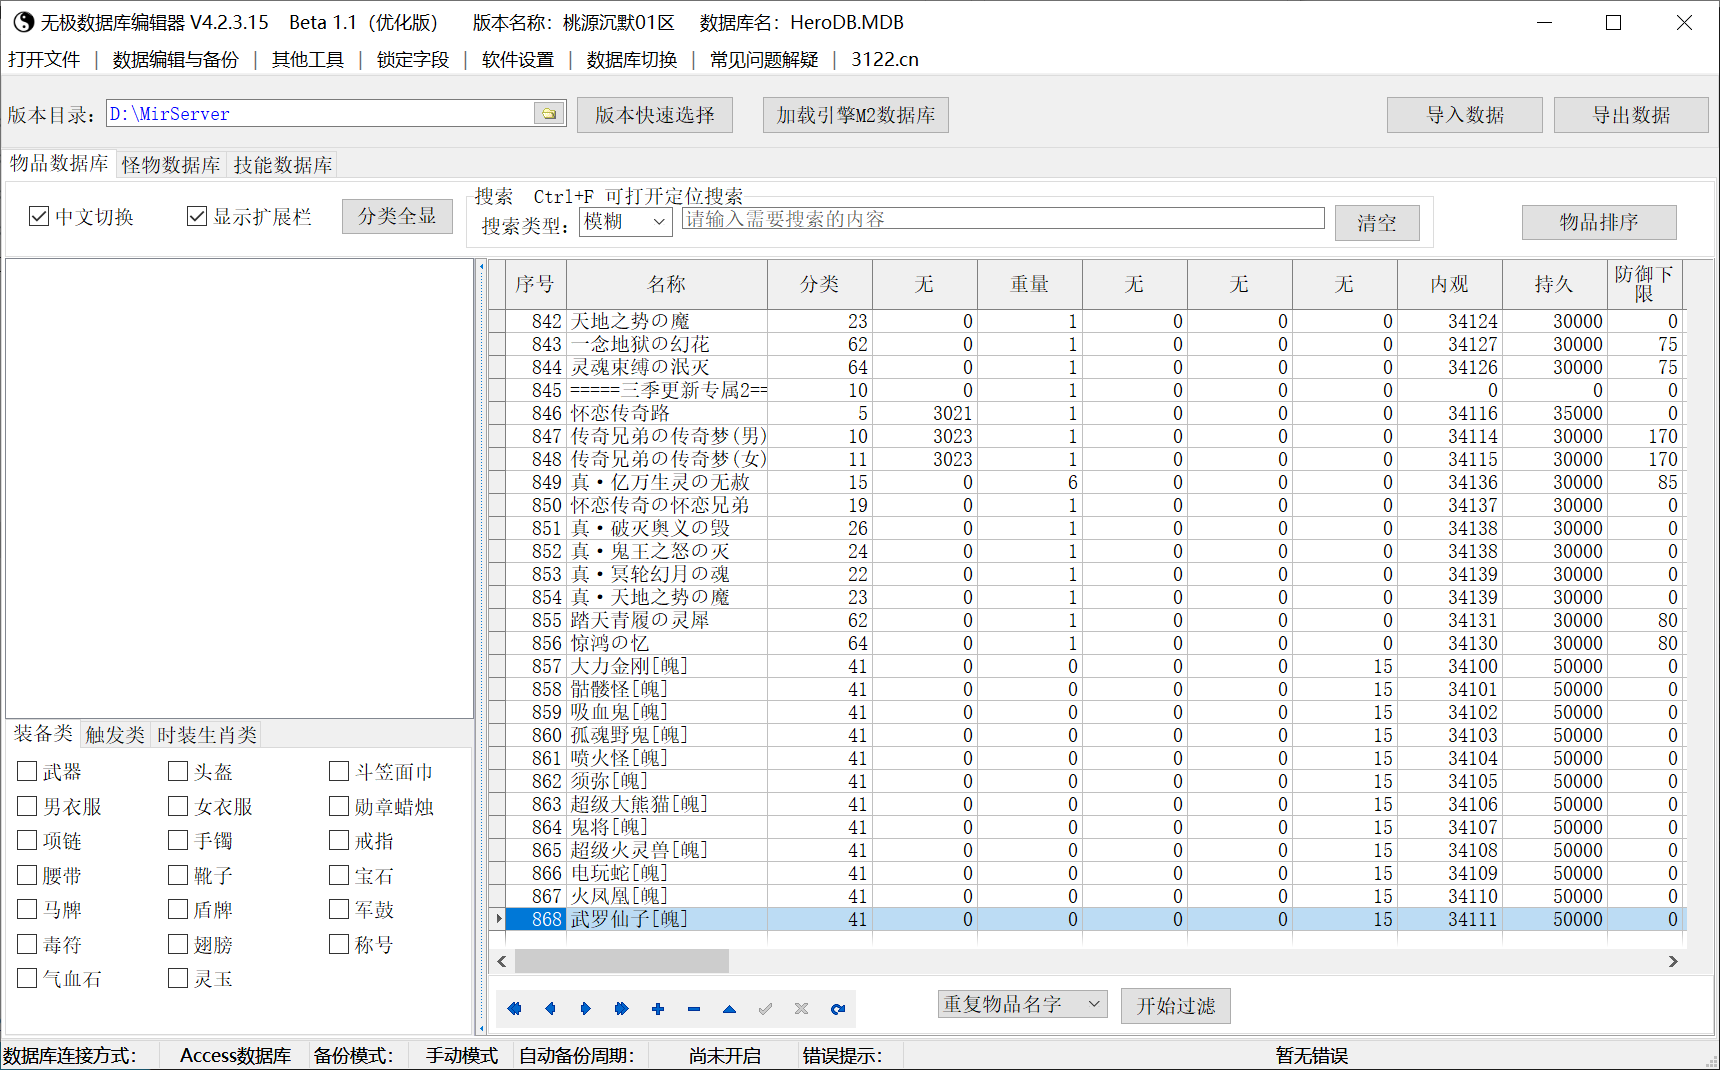Select row 846 怀恋传奇路
The image size is (1720, 1070).
(x=1087, y=413)
